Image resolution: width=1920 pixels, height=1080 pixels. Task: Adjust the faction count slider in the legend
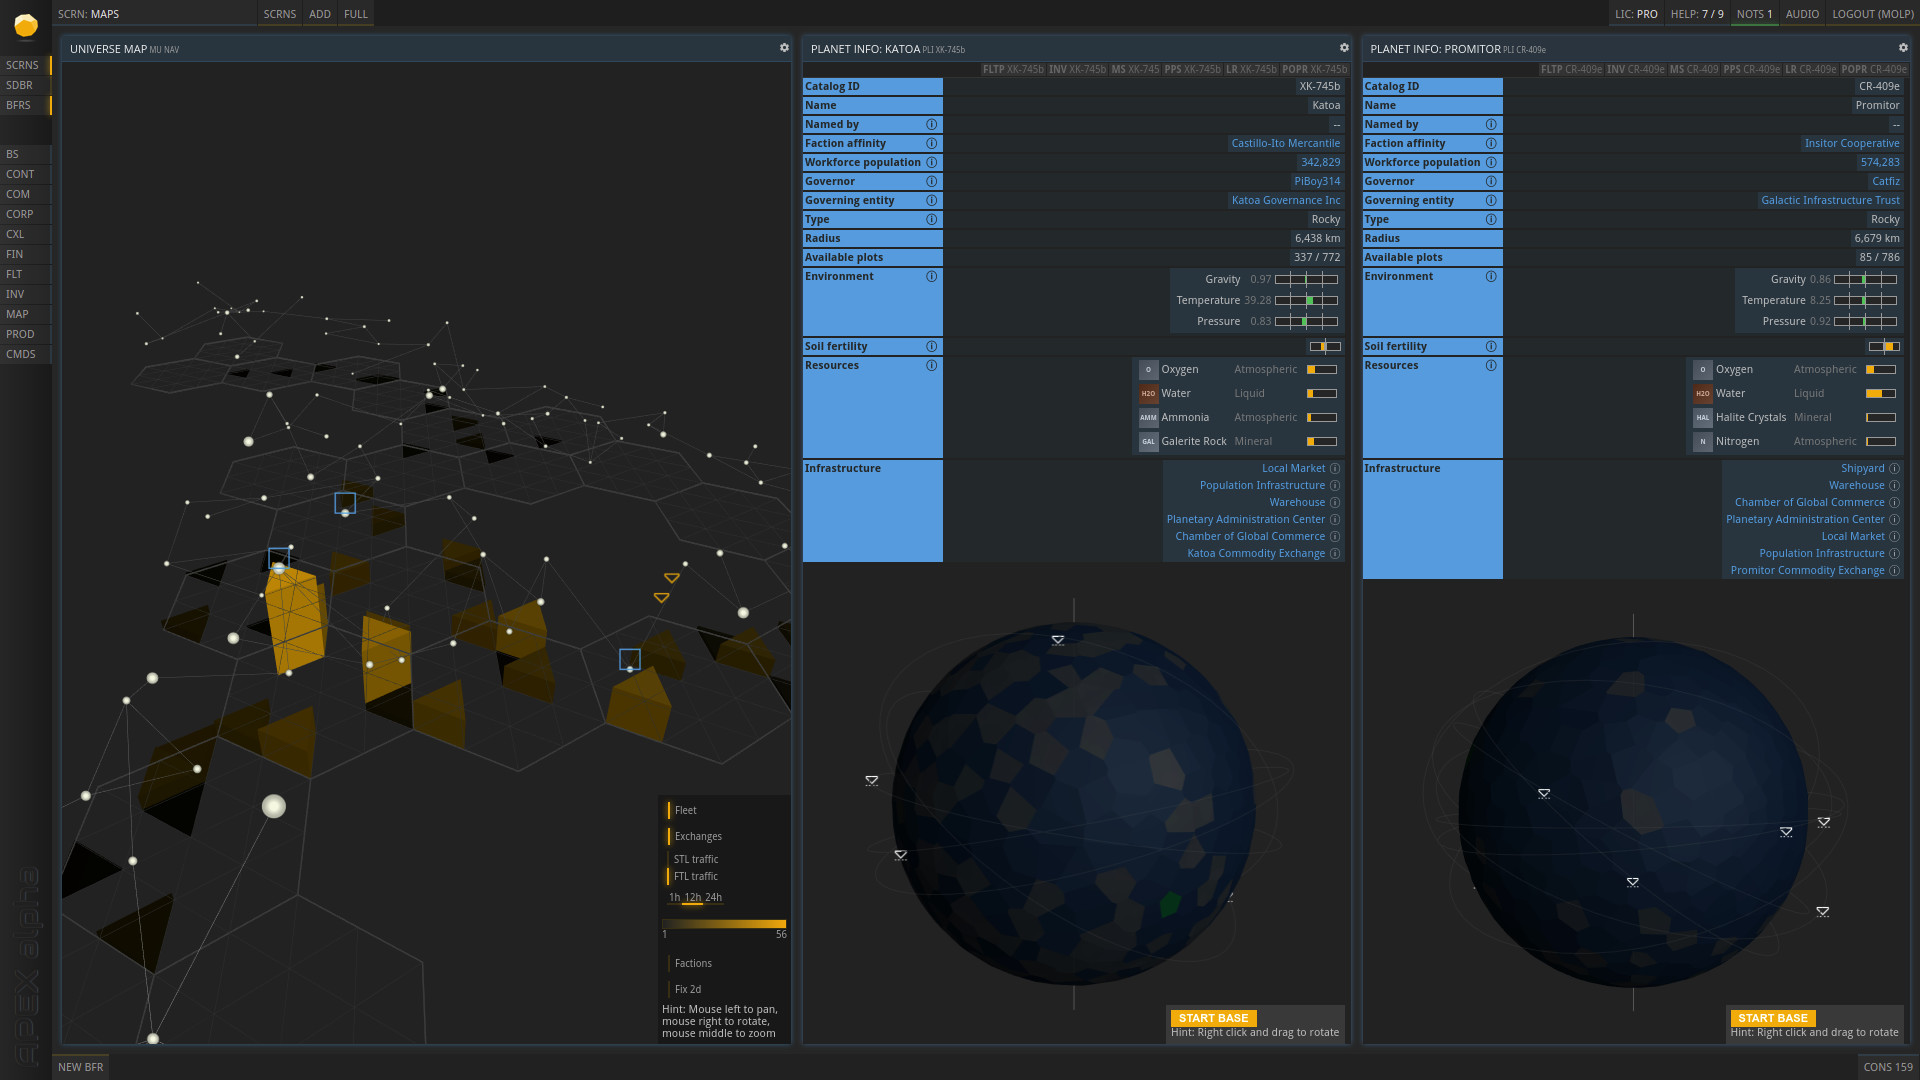(723, 924)
